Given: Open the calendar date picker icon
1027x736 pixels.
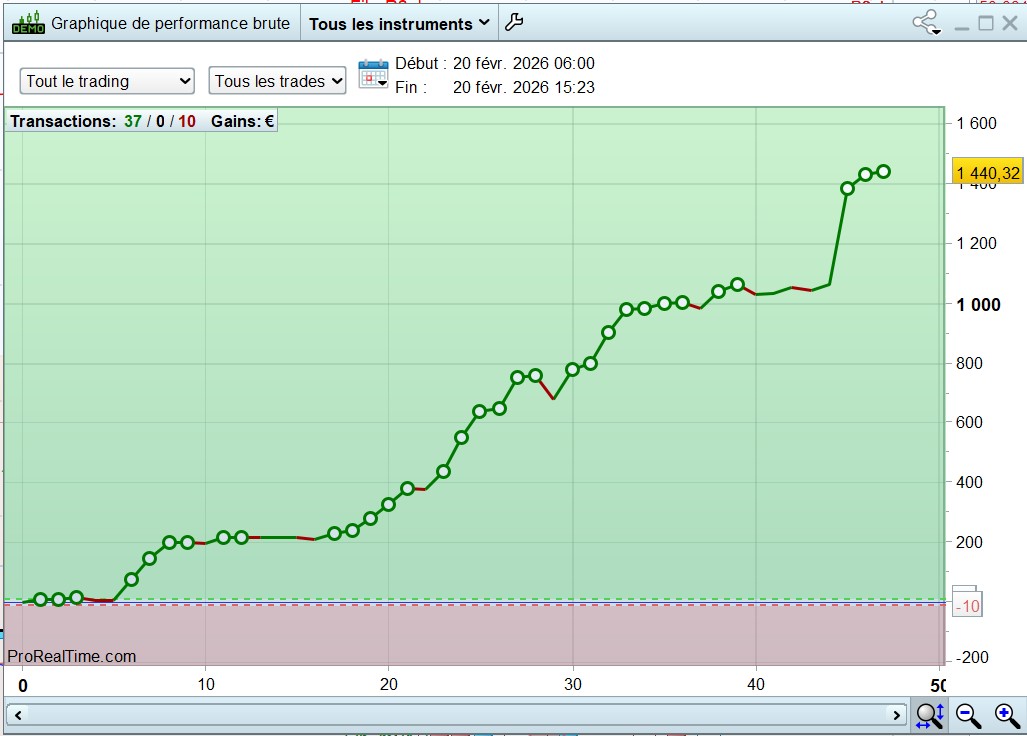Looking at the screenshot, I should [373, 74].
